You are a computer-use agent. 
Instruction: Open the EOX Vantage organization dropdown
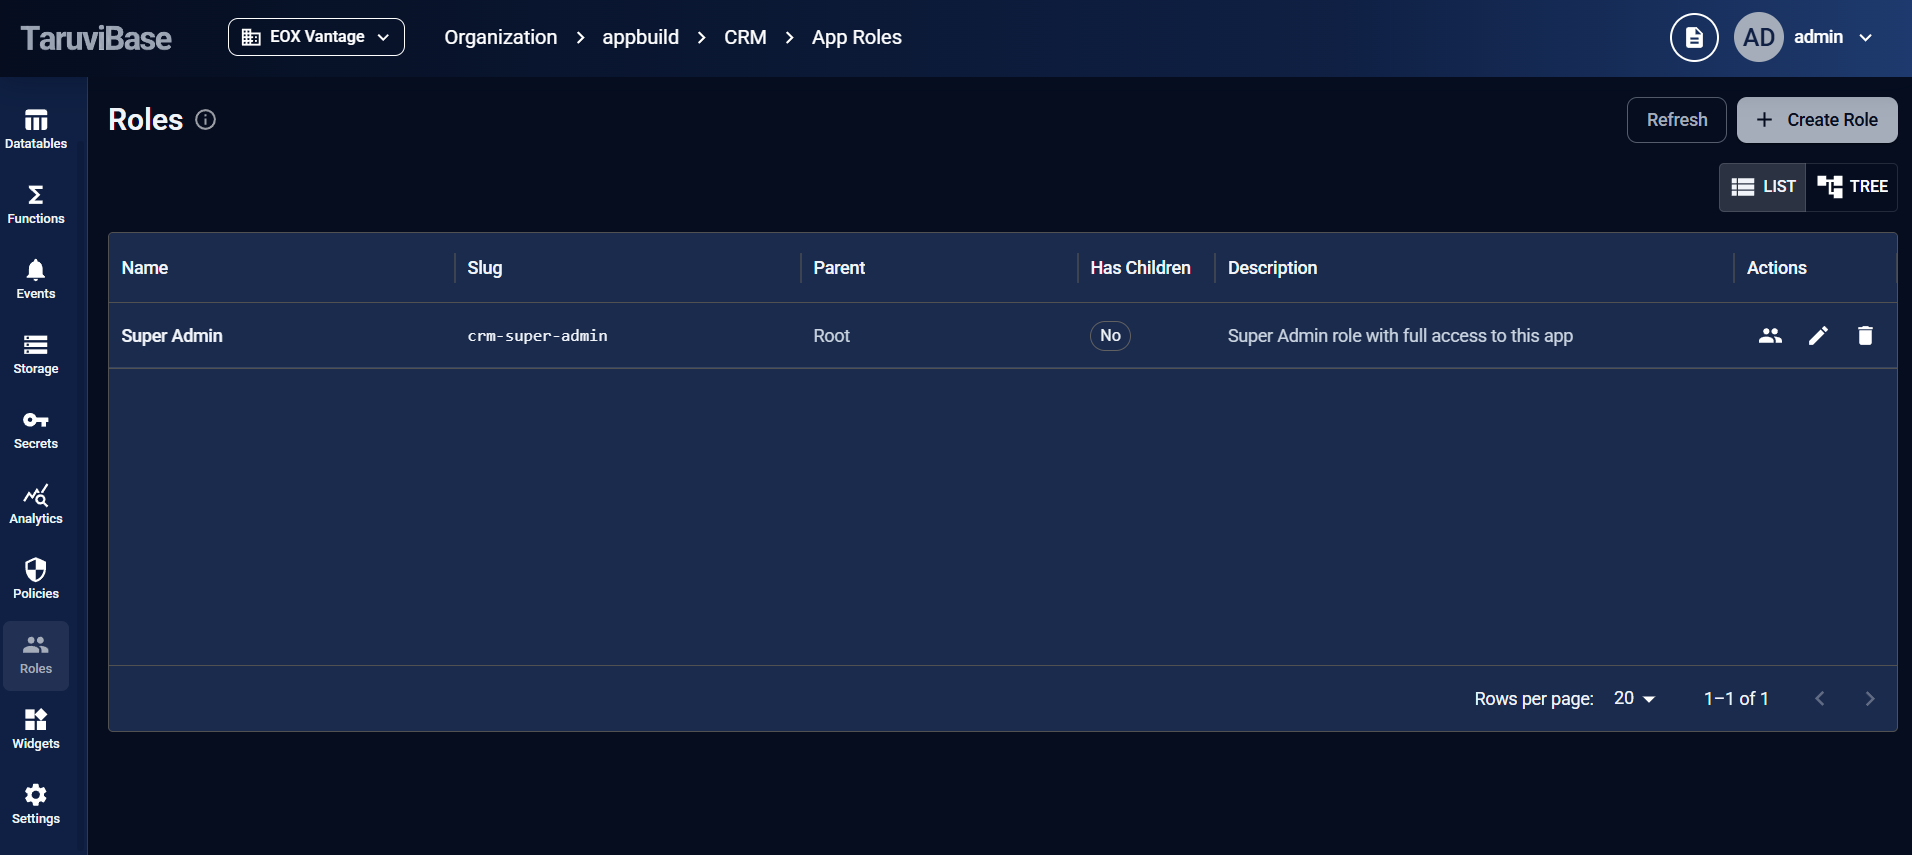tap(316, 37)
